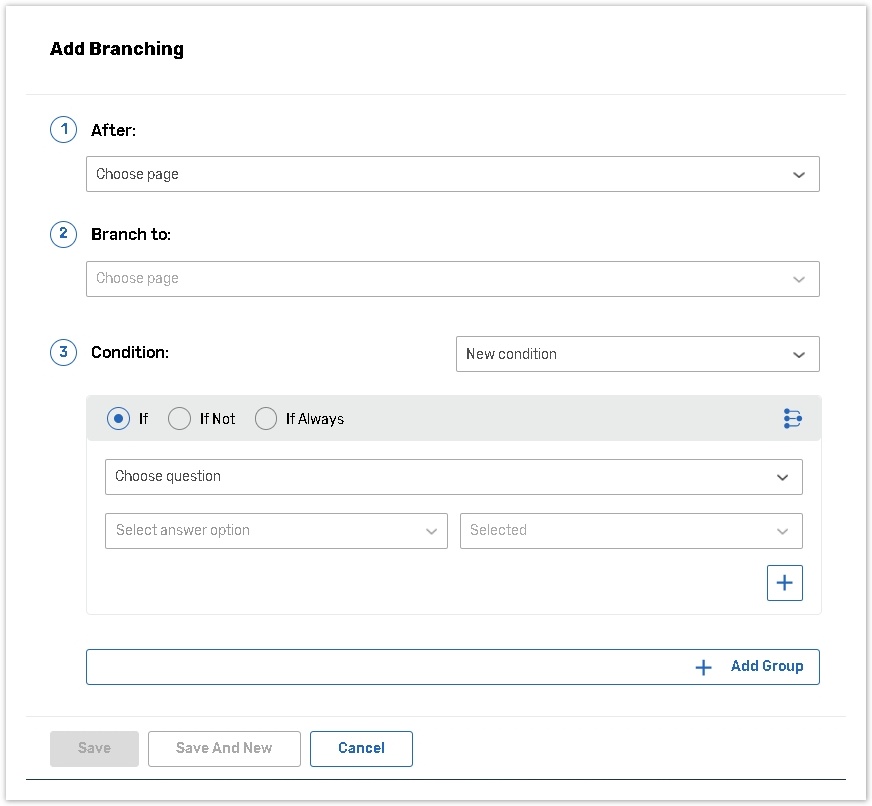The width and height of the screenshot is (872, 806).
Task: Click the plus icon beside Add Group
Action: click(x=704, y=667)
